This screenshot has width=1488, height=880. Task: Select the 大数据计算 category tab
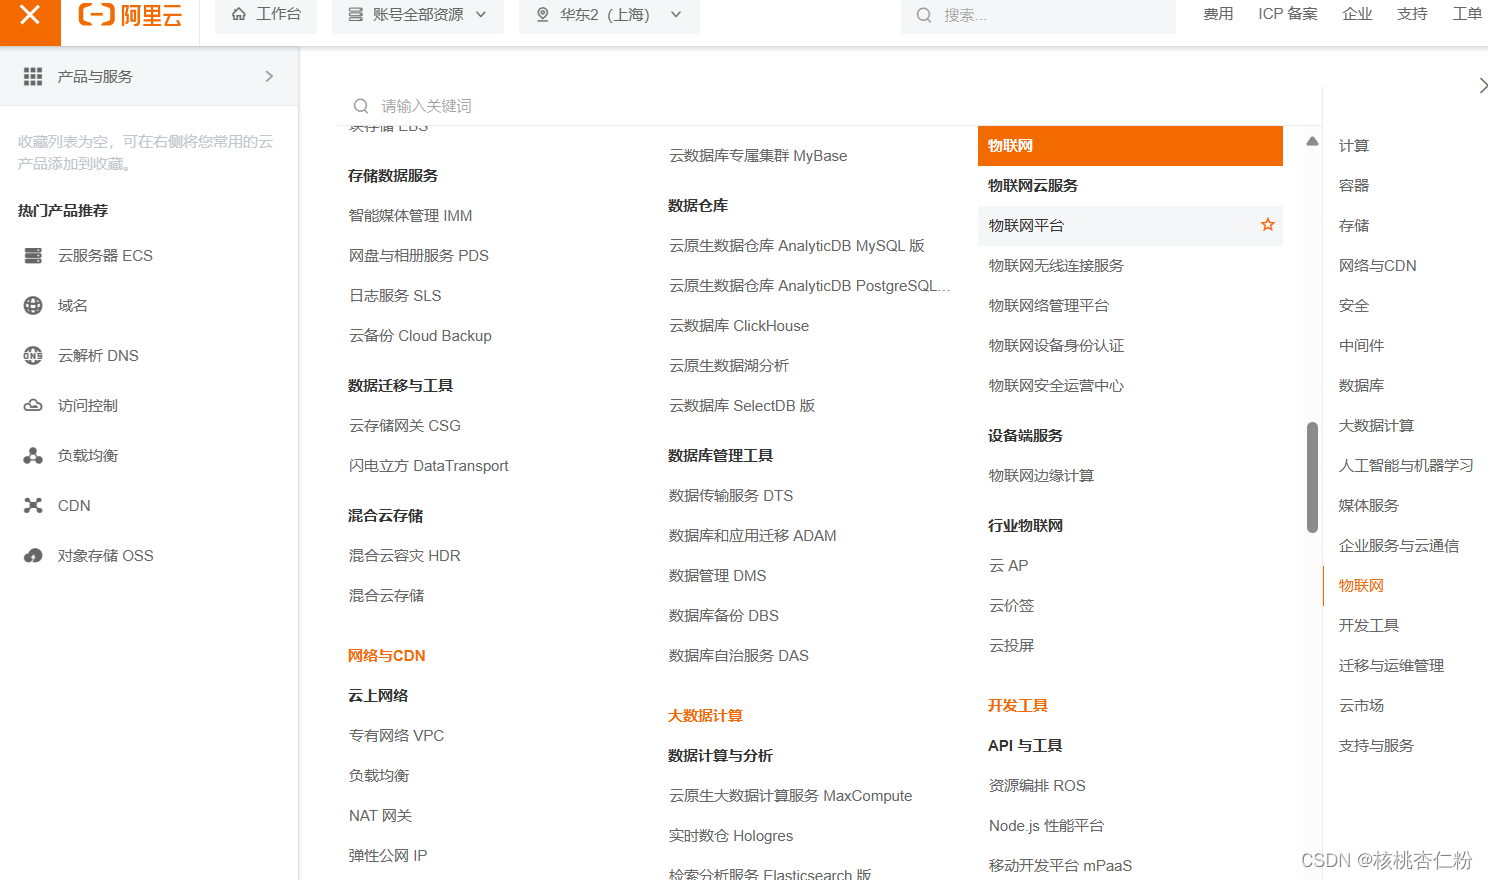(1377, 426)
